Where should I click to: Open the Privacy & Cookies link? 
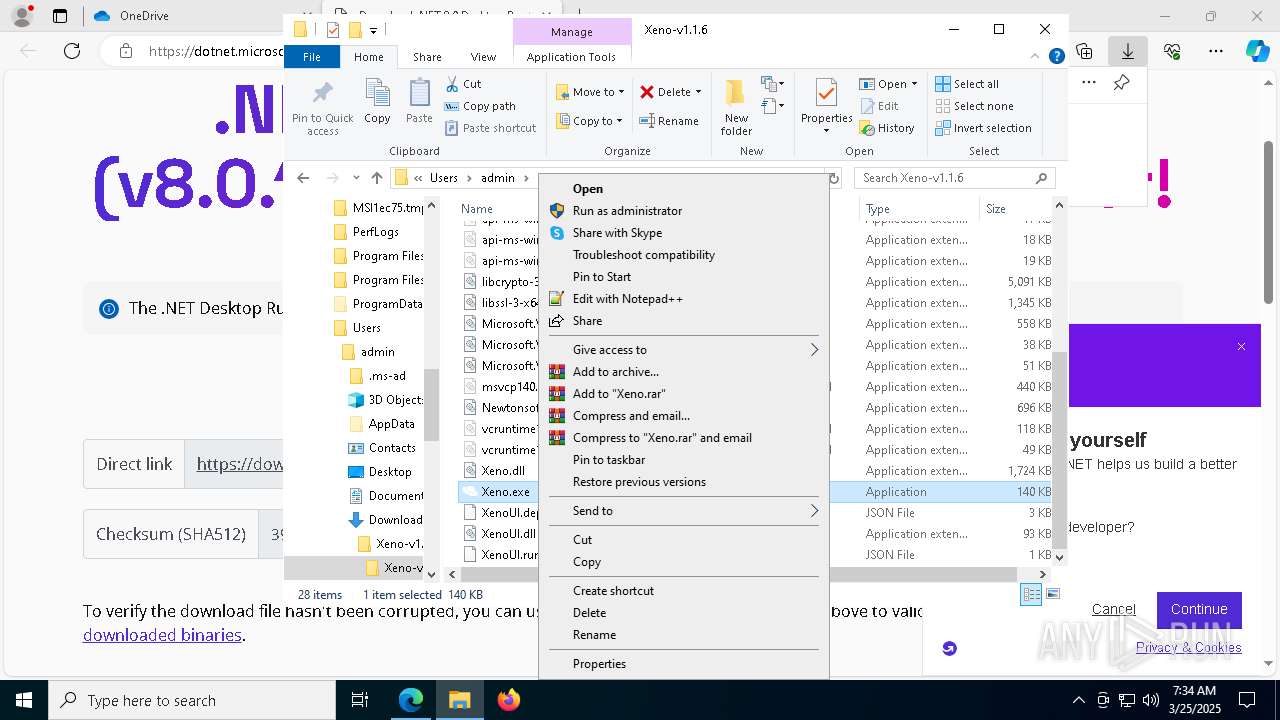pyautogui.click(x=1189, y=648)
